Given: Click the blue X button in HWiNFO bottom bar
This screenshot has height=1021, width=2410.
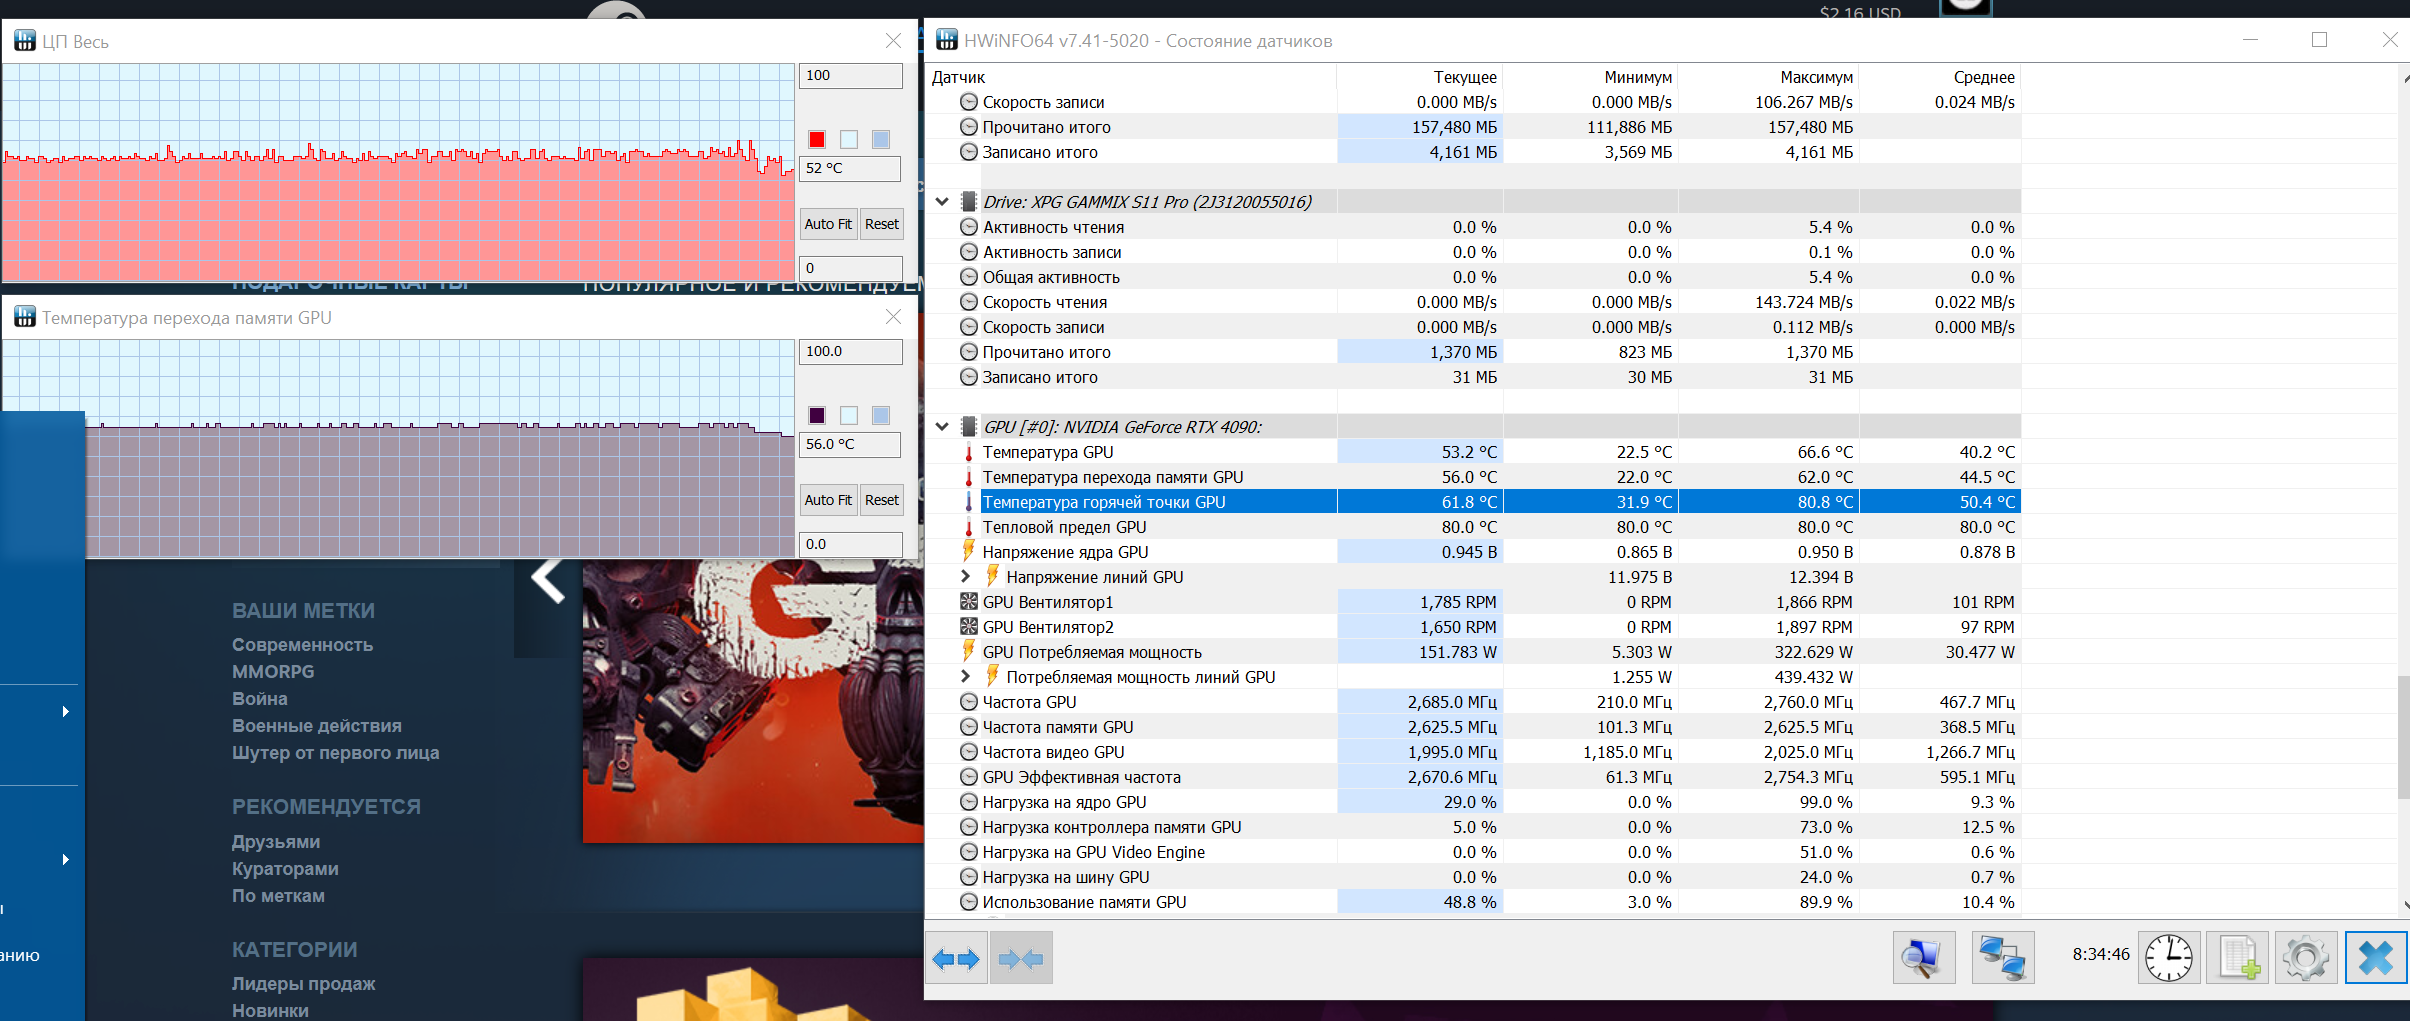Looking at the screenshot, I should (x=2376, y=958).
